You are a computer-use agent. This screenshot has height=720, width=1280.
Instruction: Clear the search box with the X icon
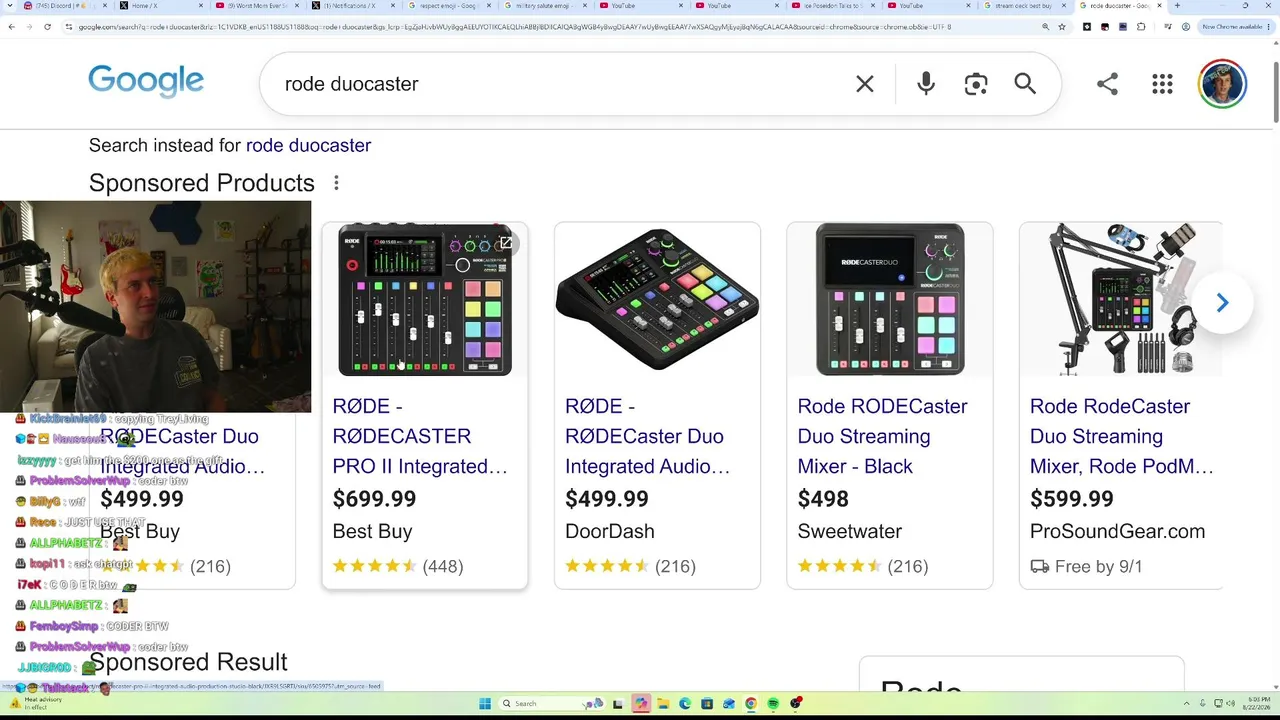pyautogui.click(x=865, y=84)
